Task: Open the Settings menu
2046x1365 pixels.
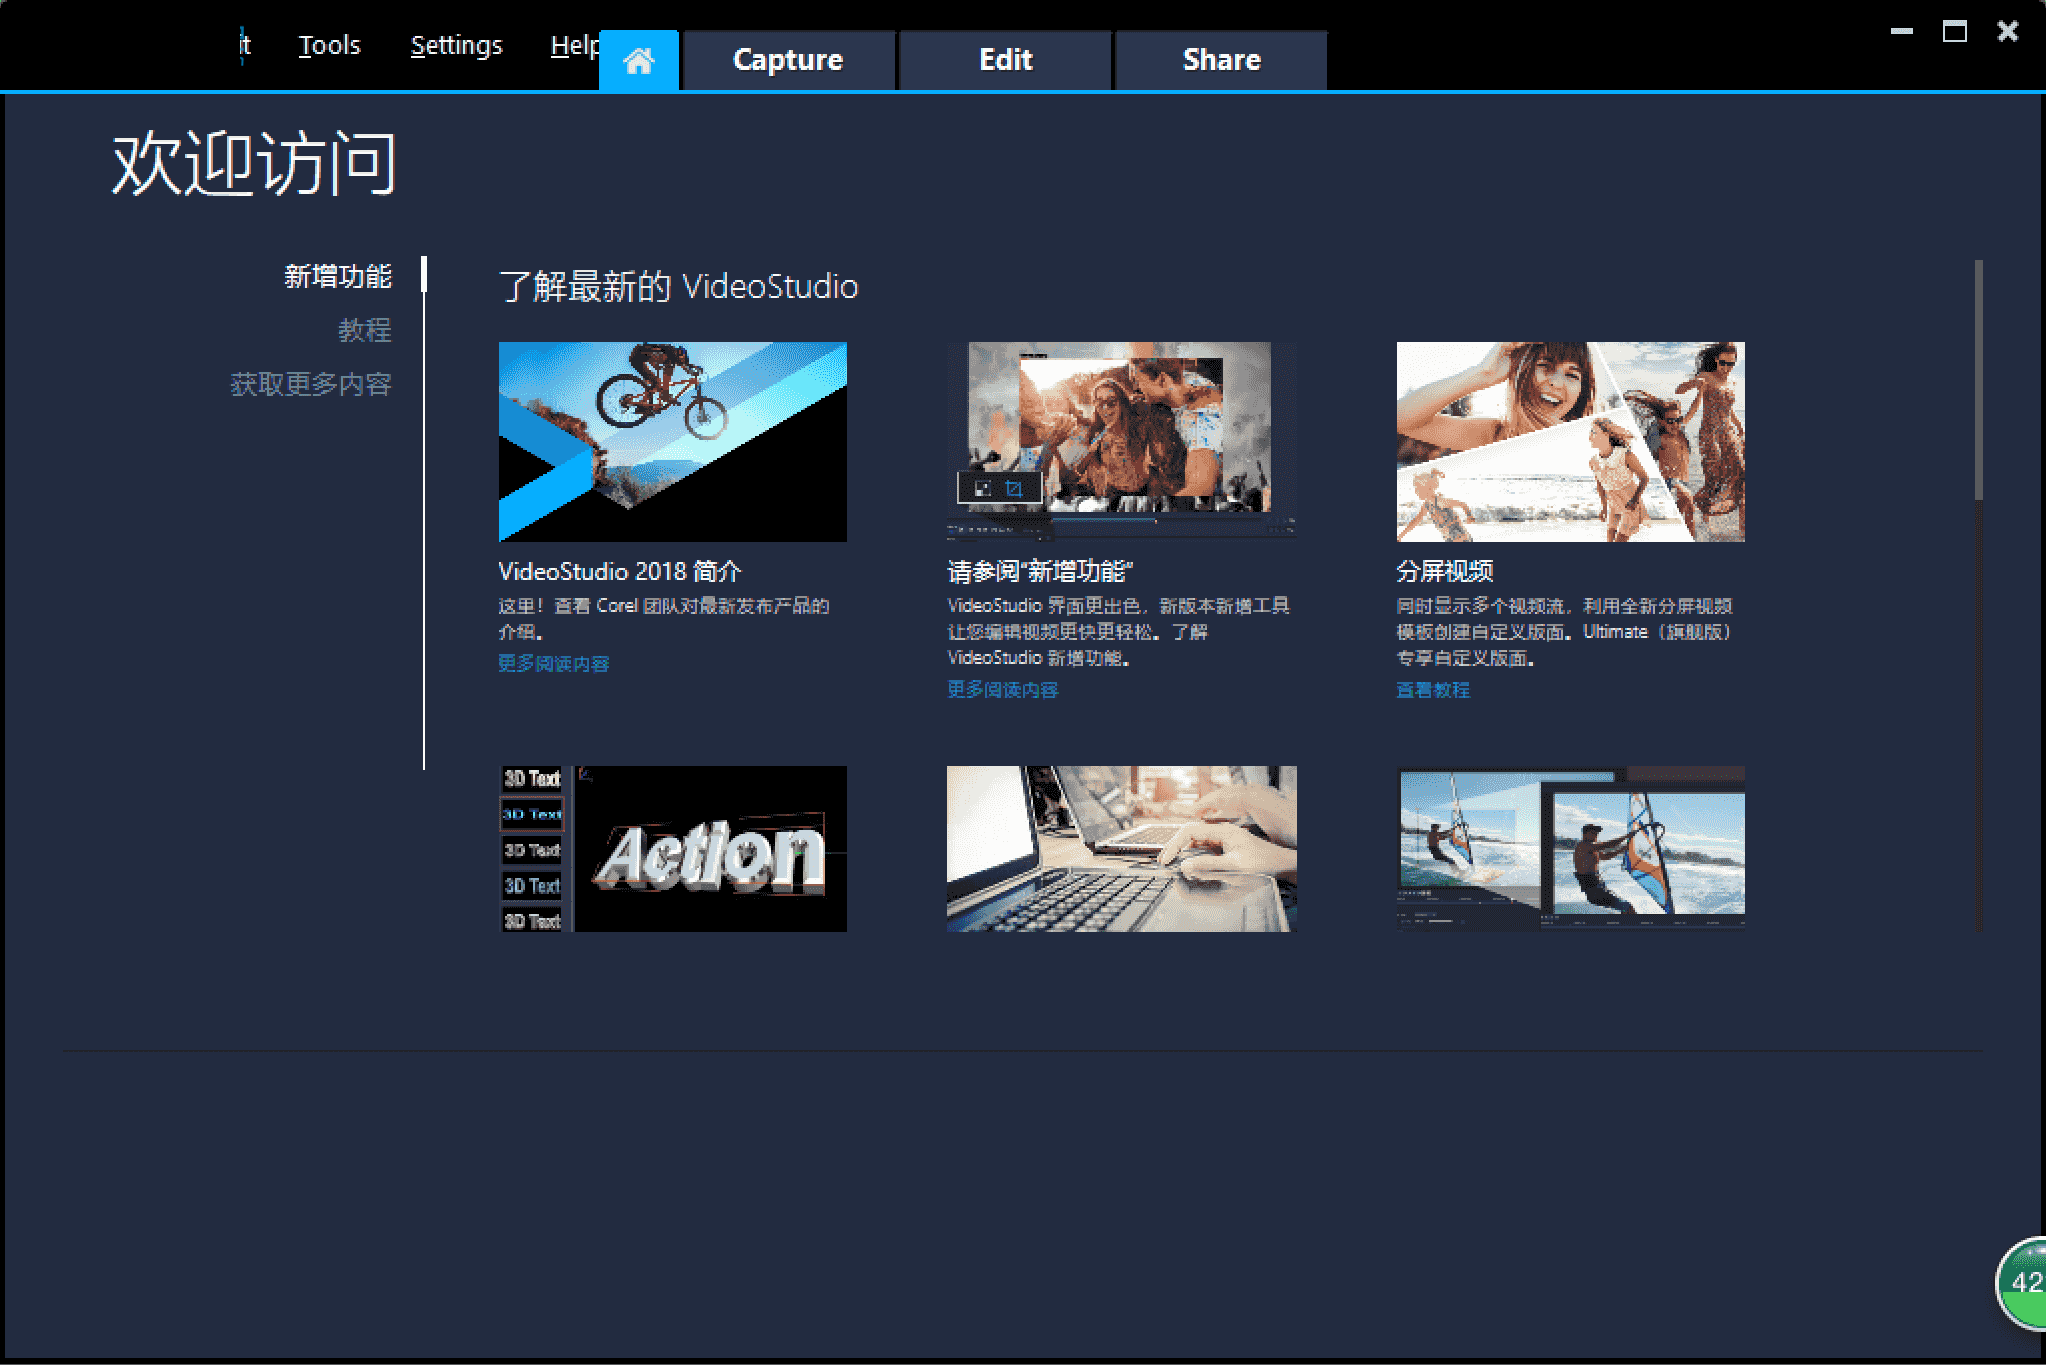Action: click(456, 45)
